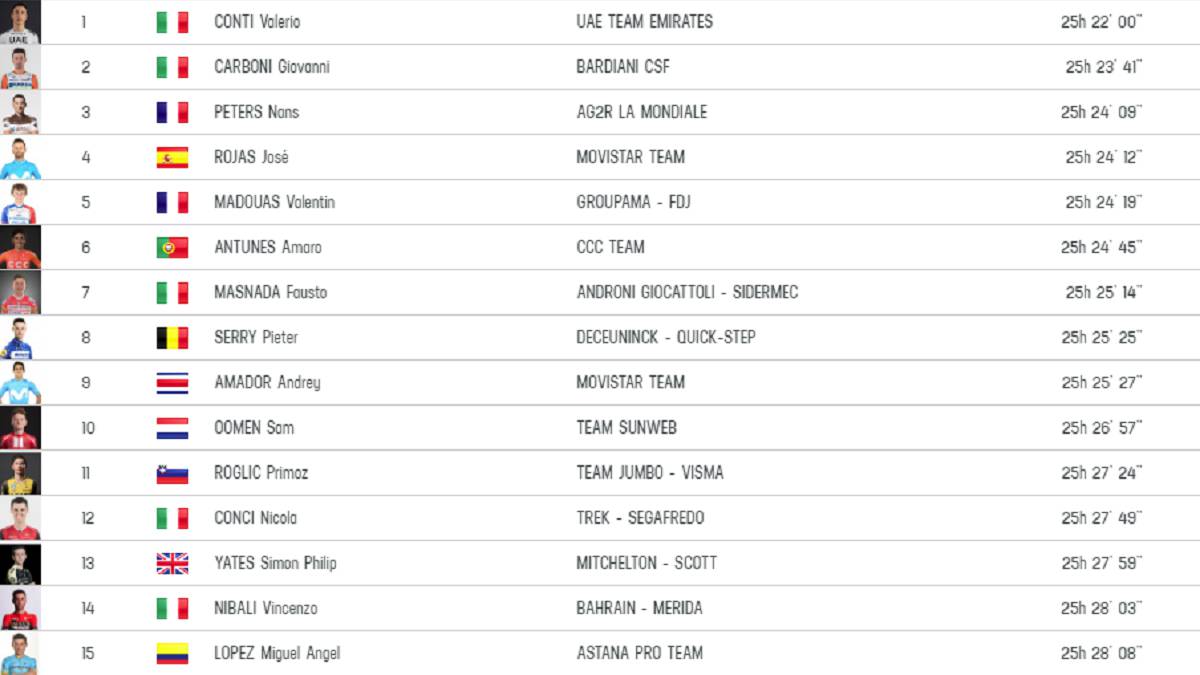The image size is (1200, 675).
Task: Select rank number 15 in LOPEZ row
Action: (x=88, y=653)
